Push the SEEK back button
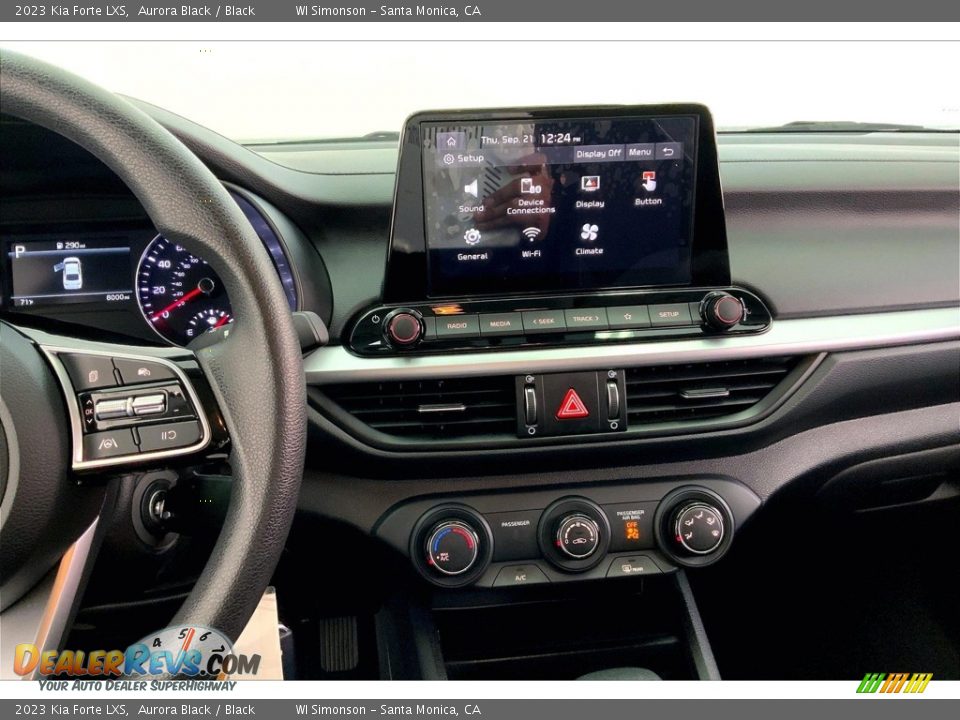The height and width of the screenshot is (720, 960). point(543,321)
